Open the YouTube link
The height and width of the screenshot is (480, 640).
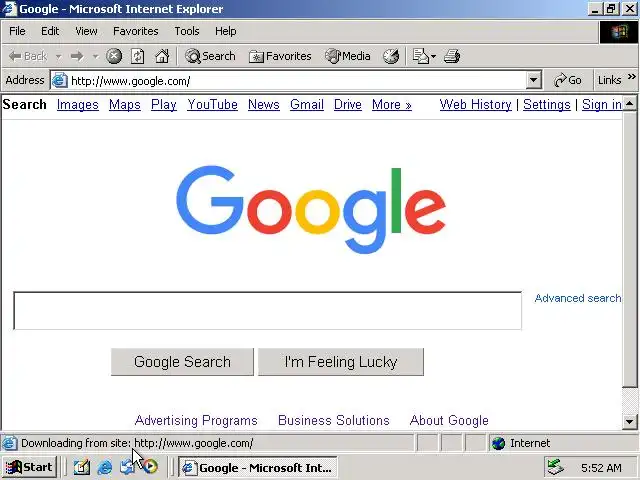click(x=212, y=105)
